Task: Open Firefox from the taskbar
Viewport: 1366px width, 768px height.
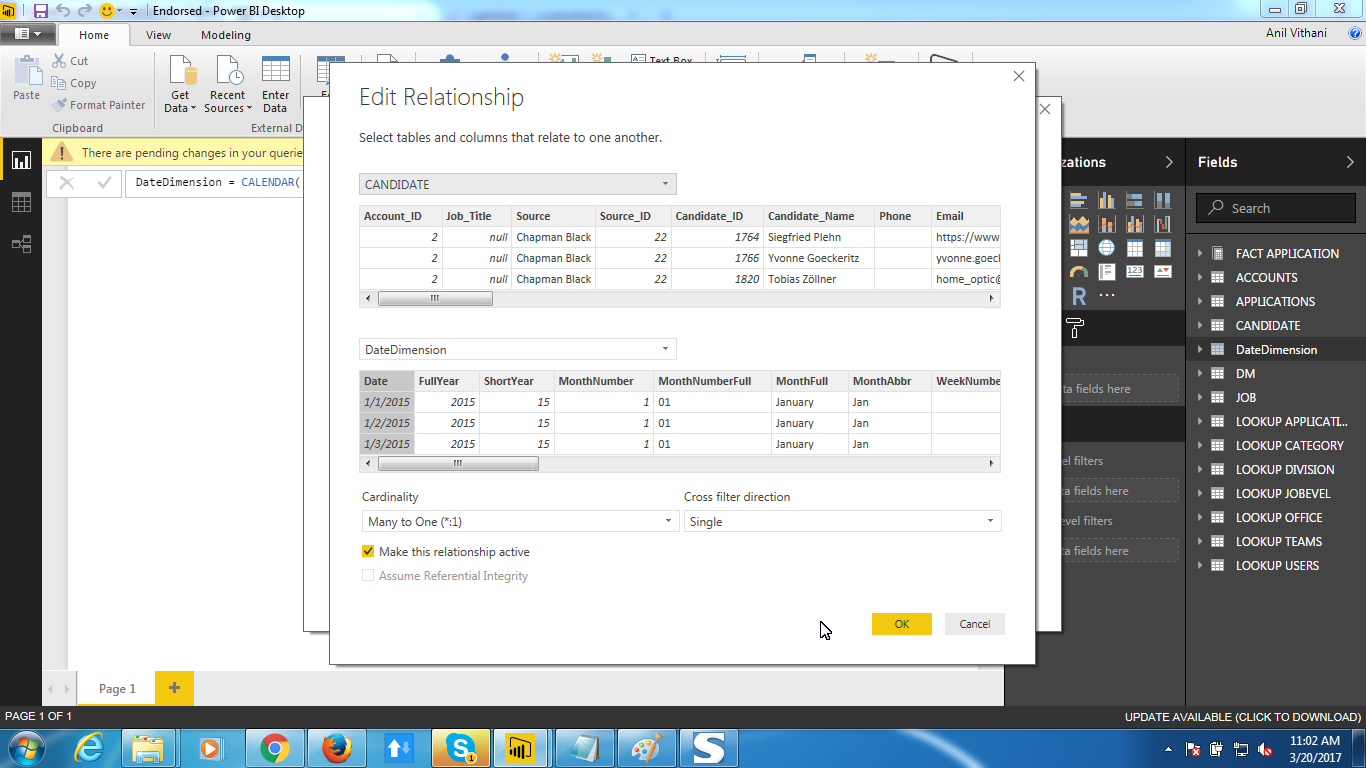Action: click(x=337, y=748)
